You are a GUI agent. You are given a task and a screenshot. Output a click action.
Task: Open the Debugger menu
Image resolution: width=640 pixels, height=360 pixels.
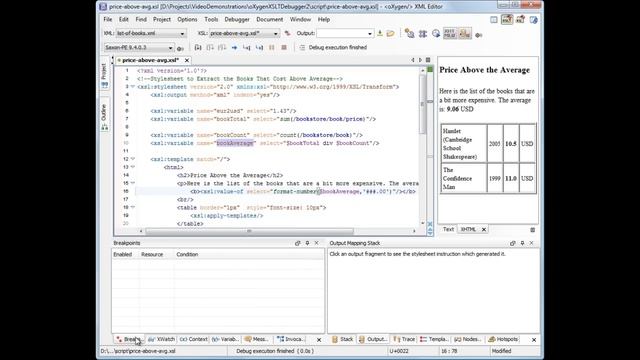pyautogui.click(x=237, y=20)
